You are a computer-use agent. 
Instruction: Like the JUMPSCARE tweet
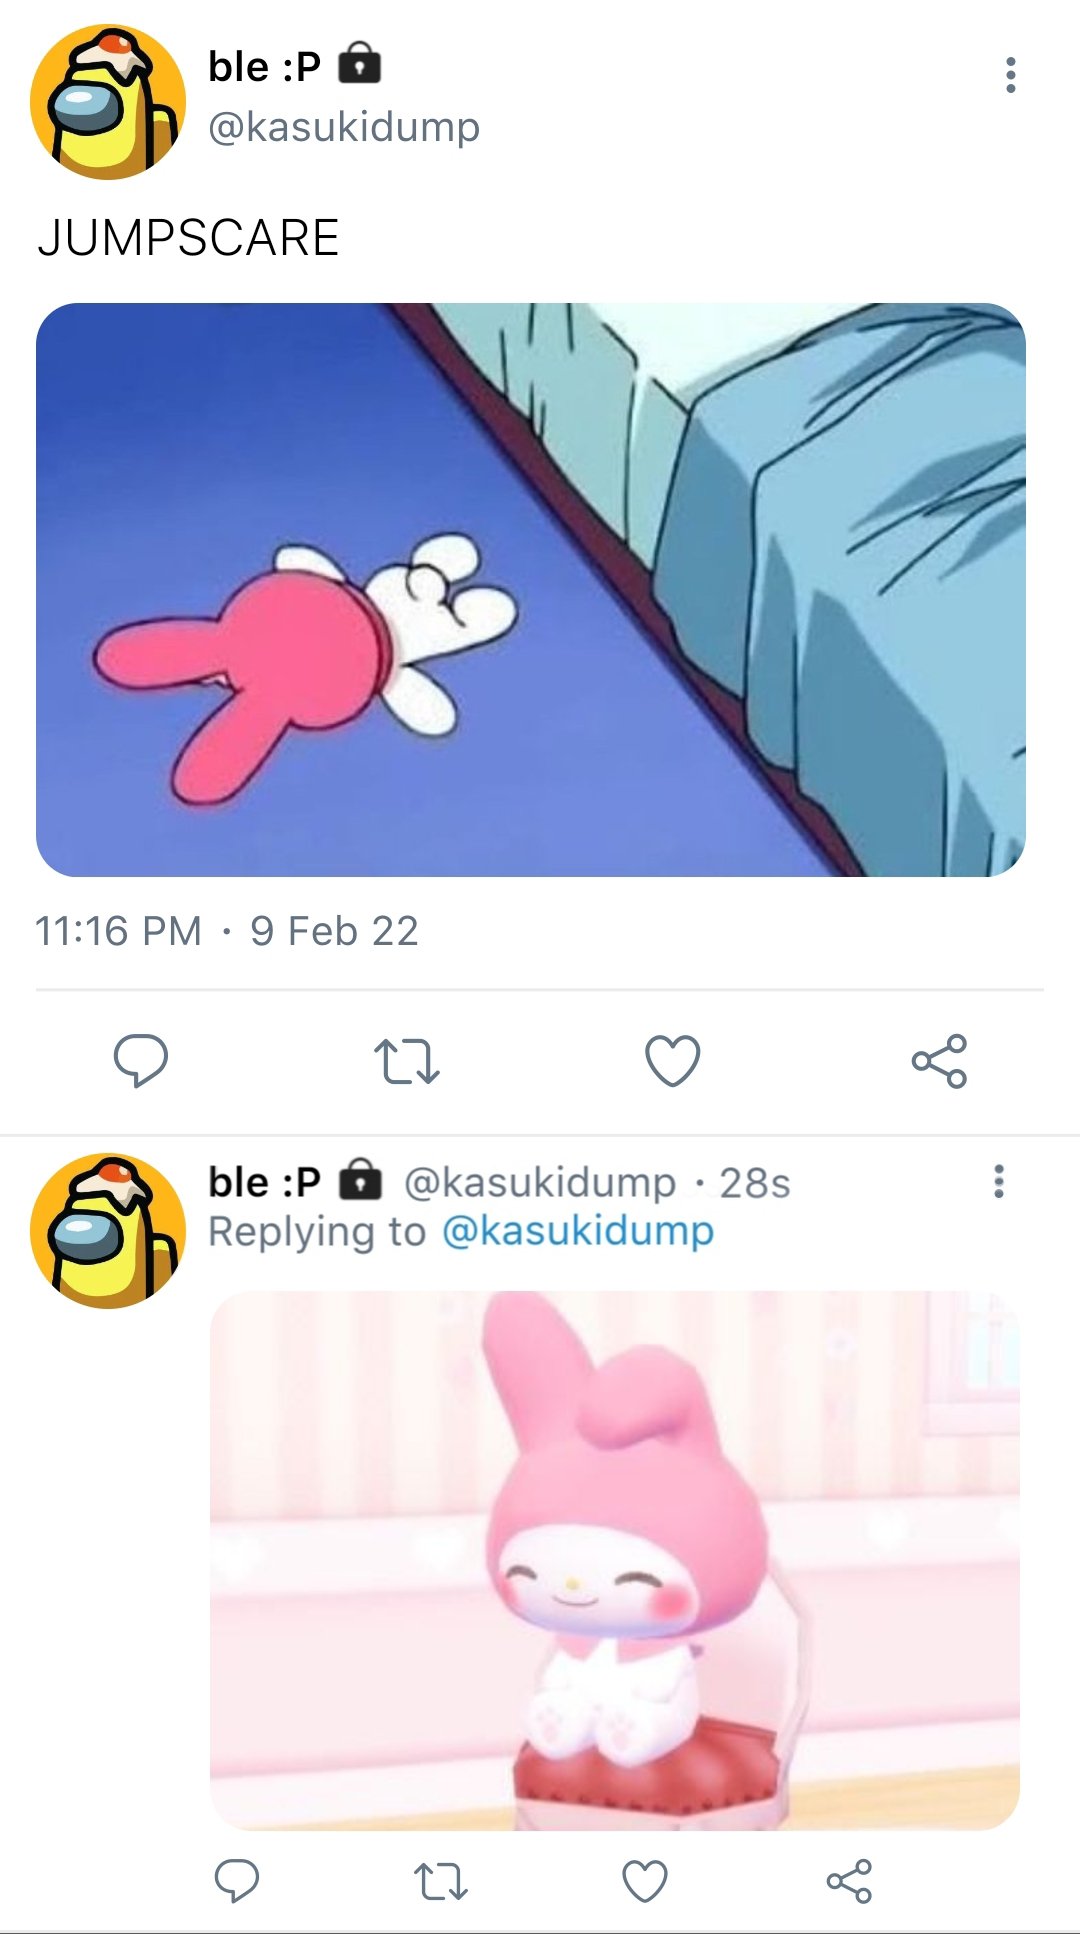click(x=672, y=1060)
